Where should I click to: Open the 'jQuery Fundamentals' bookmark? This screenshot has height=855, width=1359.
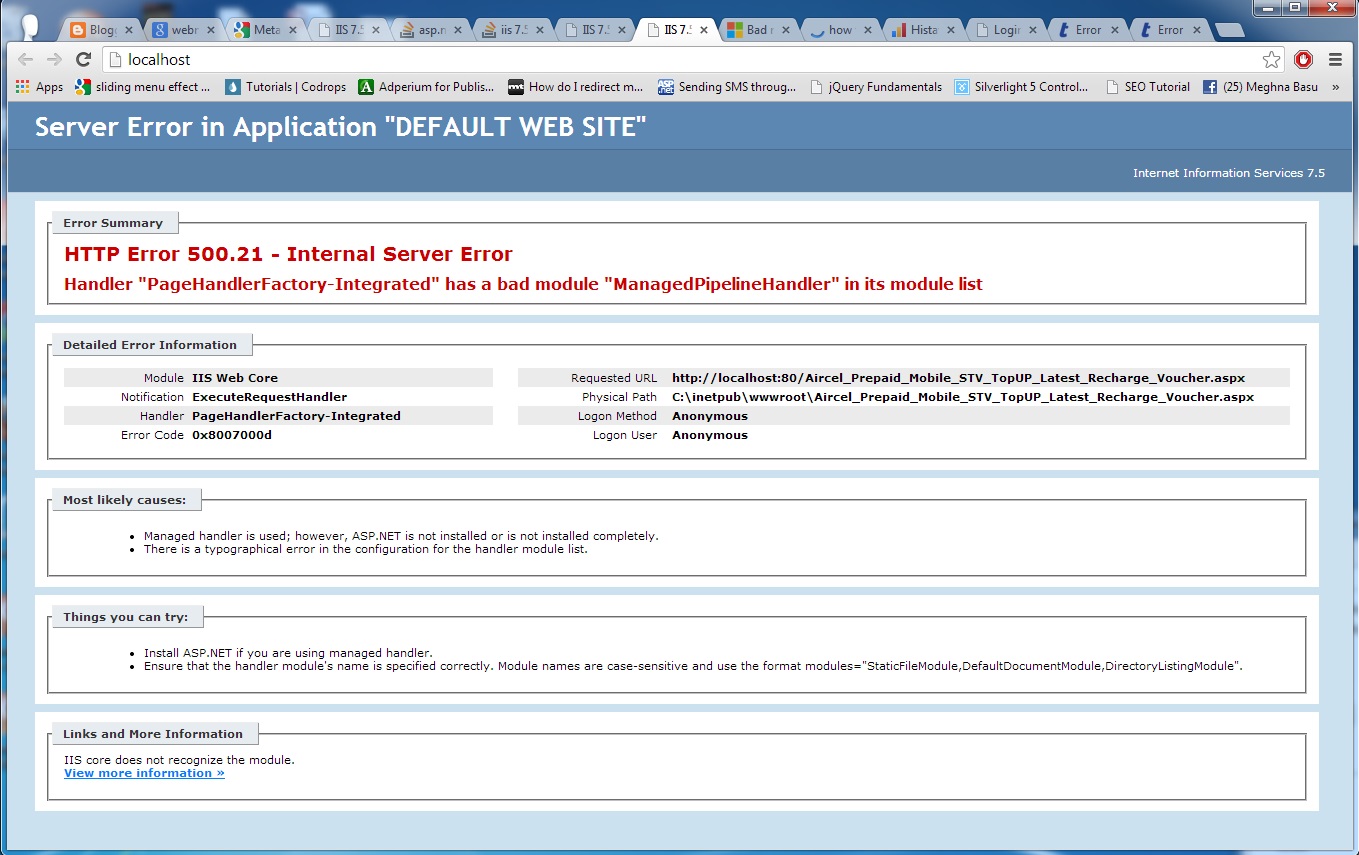click(x=875, y=87)
